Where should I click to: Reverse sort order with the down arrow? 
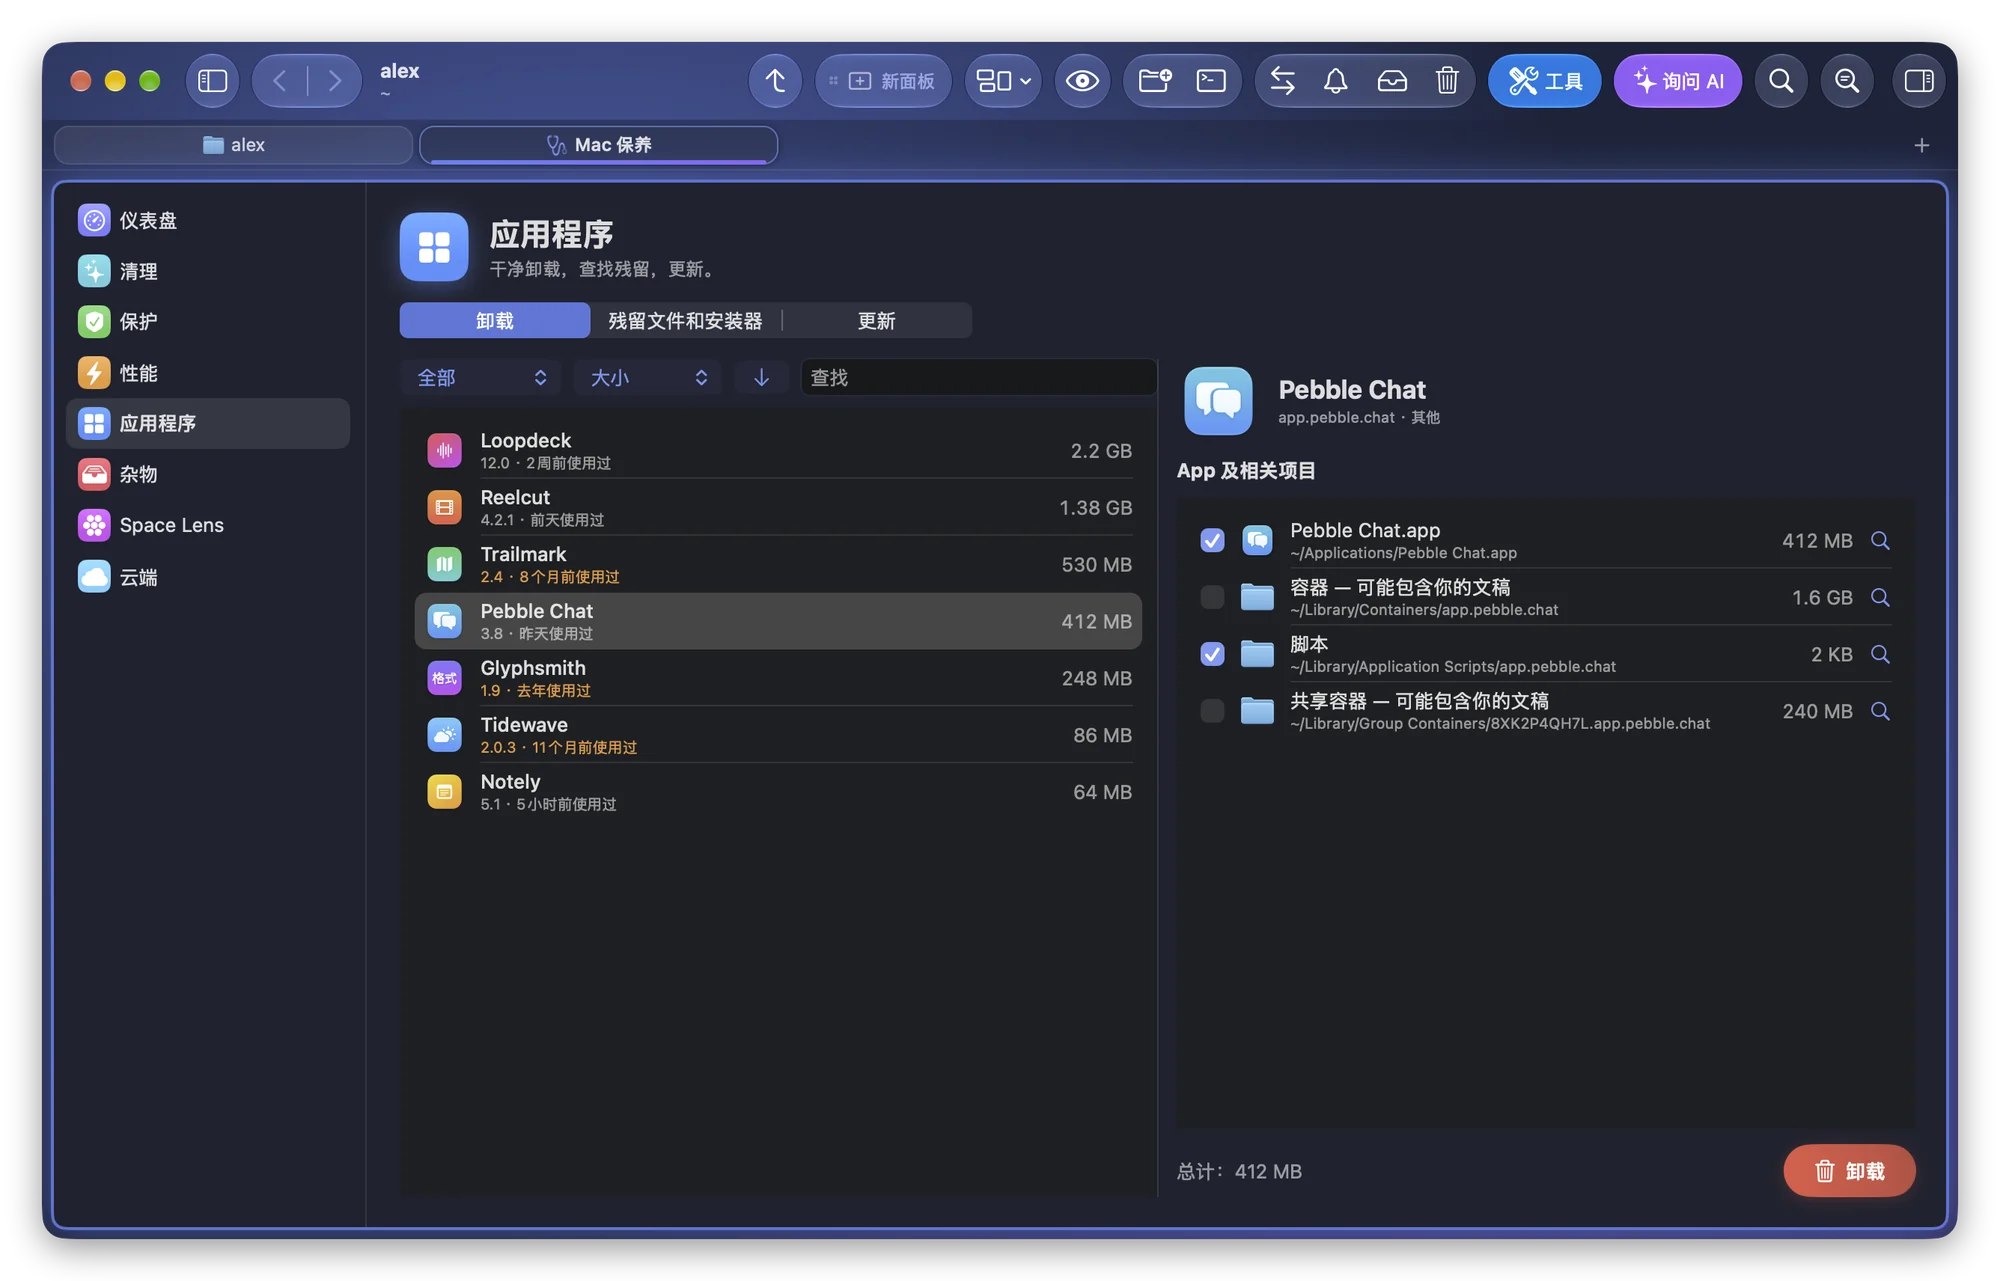tap(761, 377)
